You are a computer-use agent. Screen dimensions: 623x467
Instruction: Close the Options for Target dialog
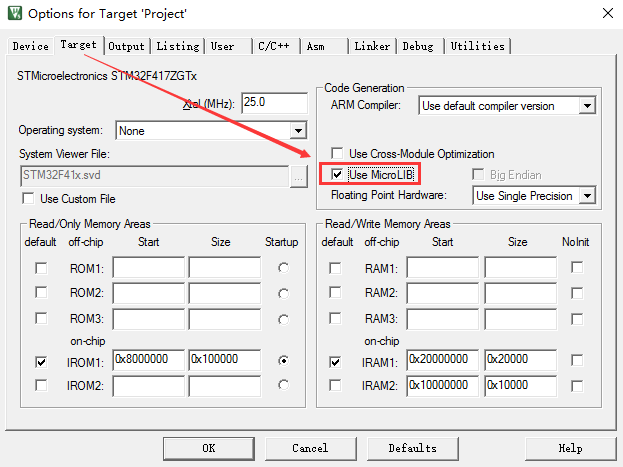(608, 13)
